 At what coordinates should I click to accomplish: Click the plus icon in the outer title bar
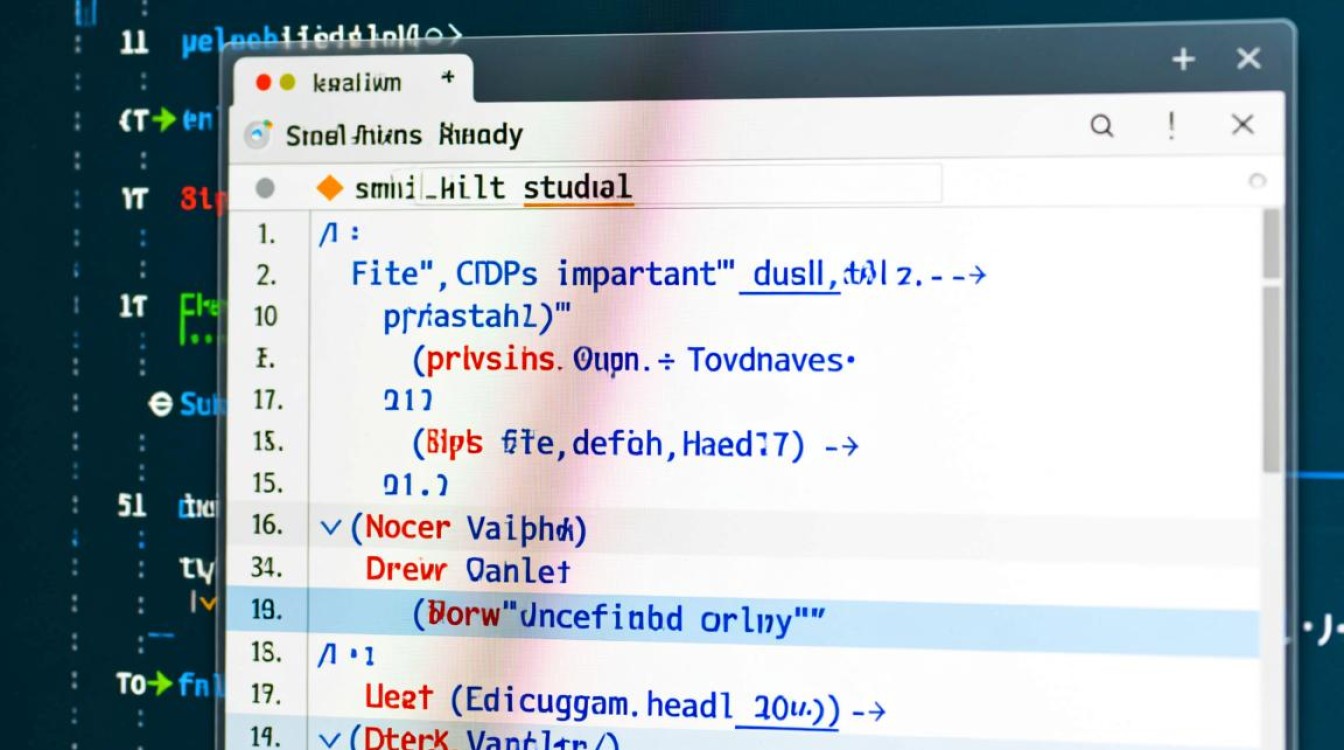(x=1184, y=60)
